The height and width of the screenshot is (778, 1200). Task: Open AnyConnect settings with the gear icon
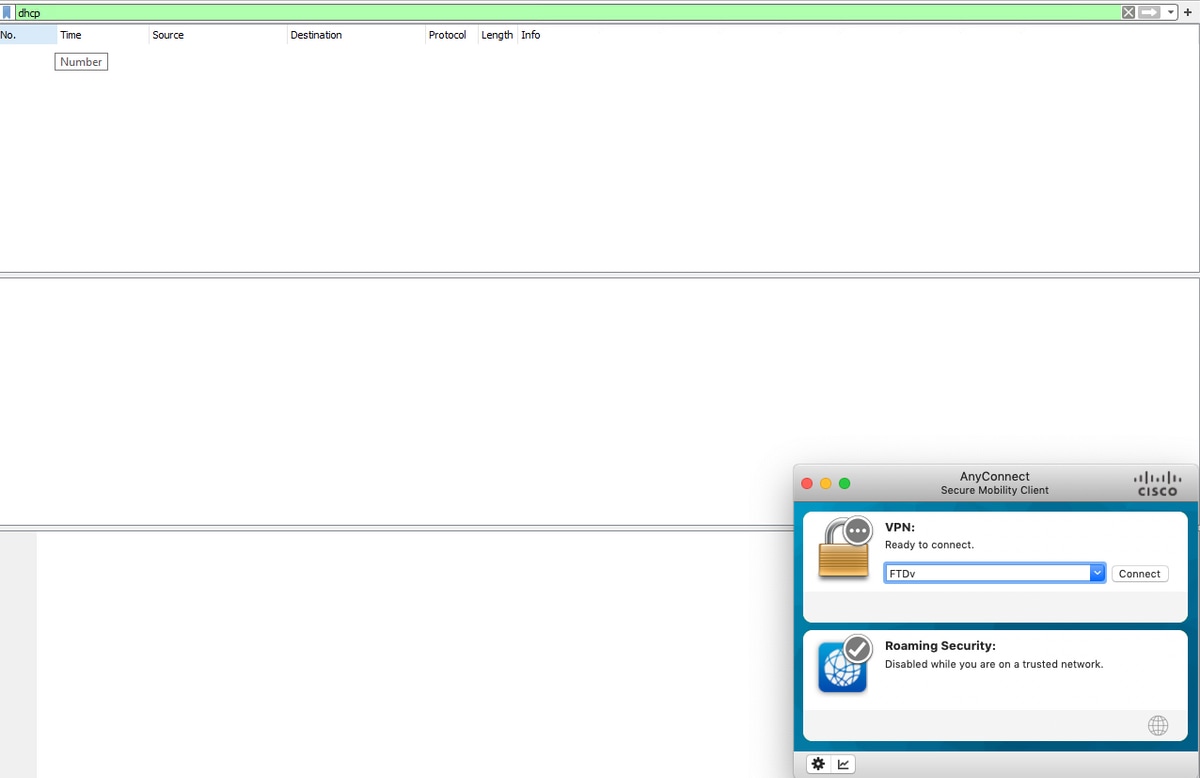[x=818, y=764]
